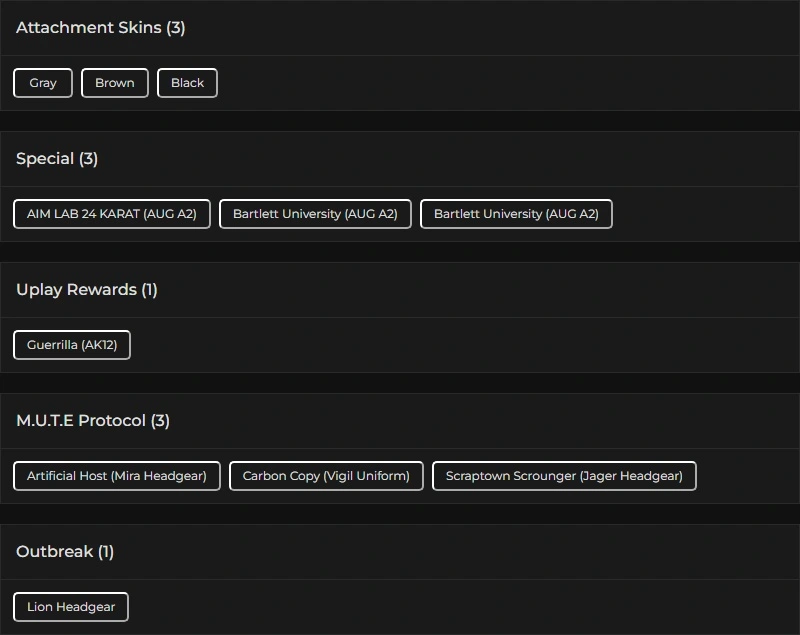
Task: Open Artificial Host (Mira Headgear) item
Action: [117, 476]
